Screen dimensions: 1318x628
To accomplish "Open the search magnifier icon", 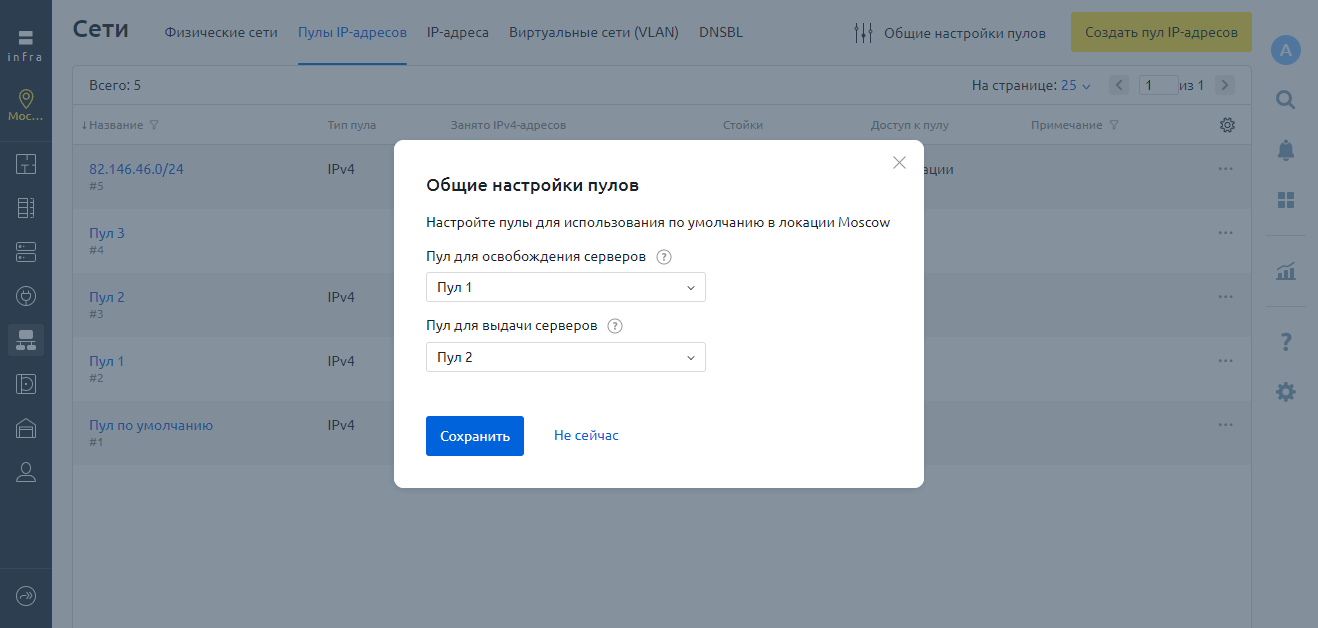I will point(1286,100).
